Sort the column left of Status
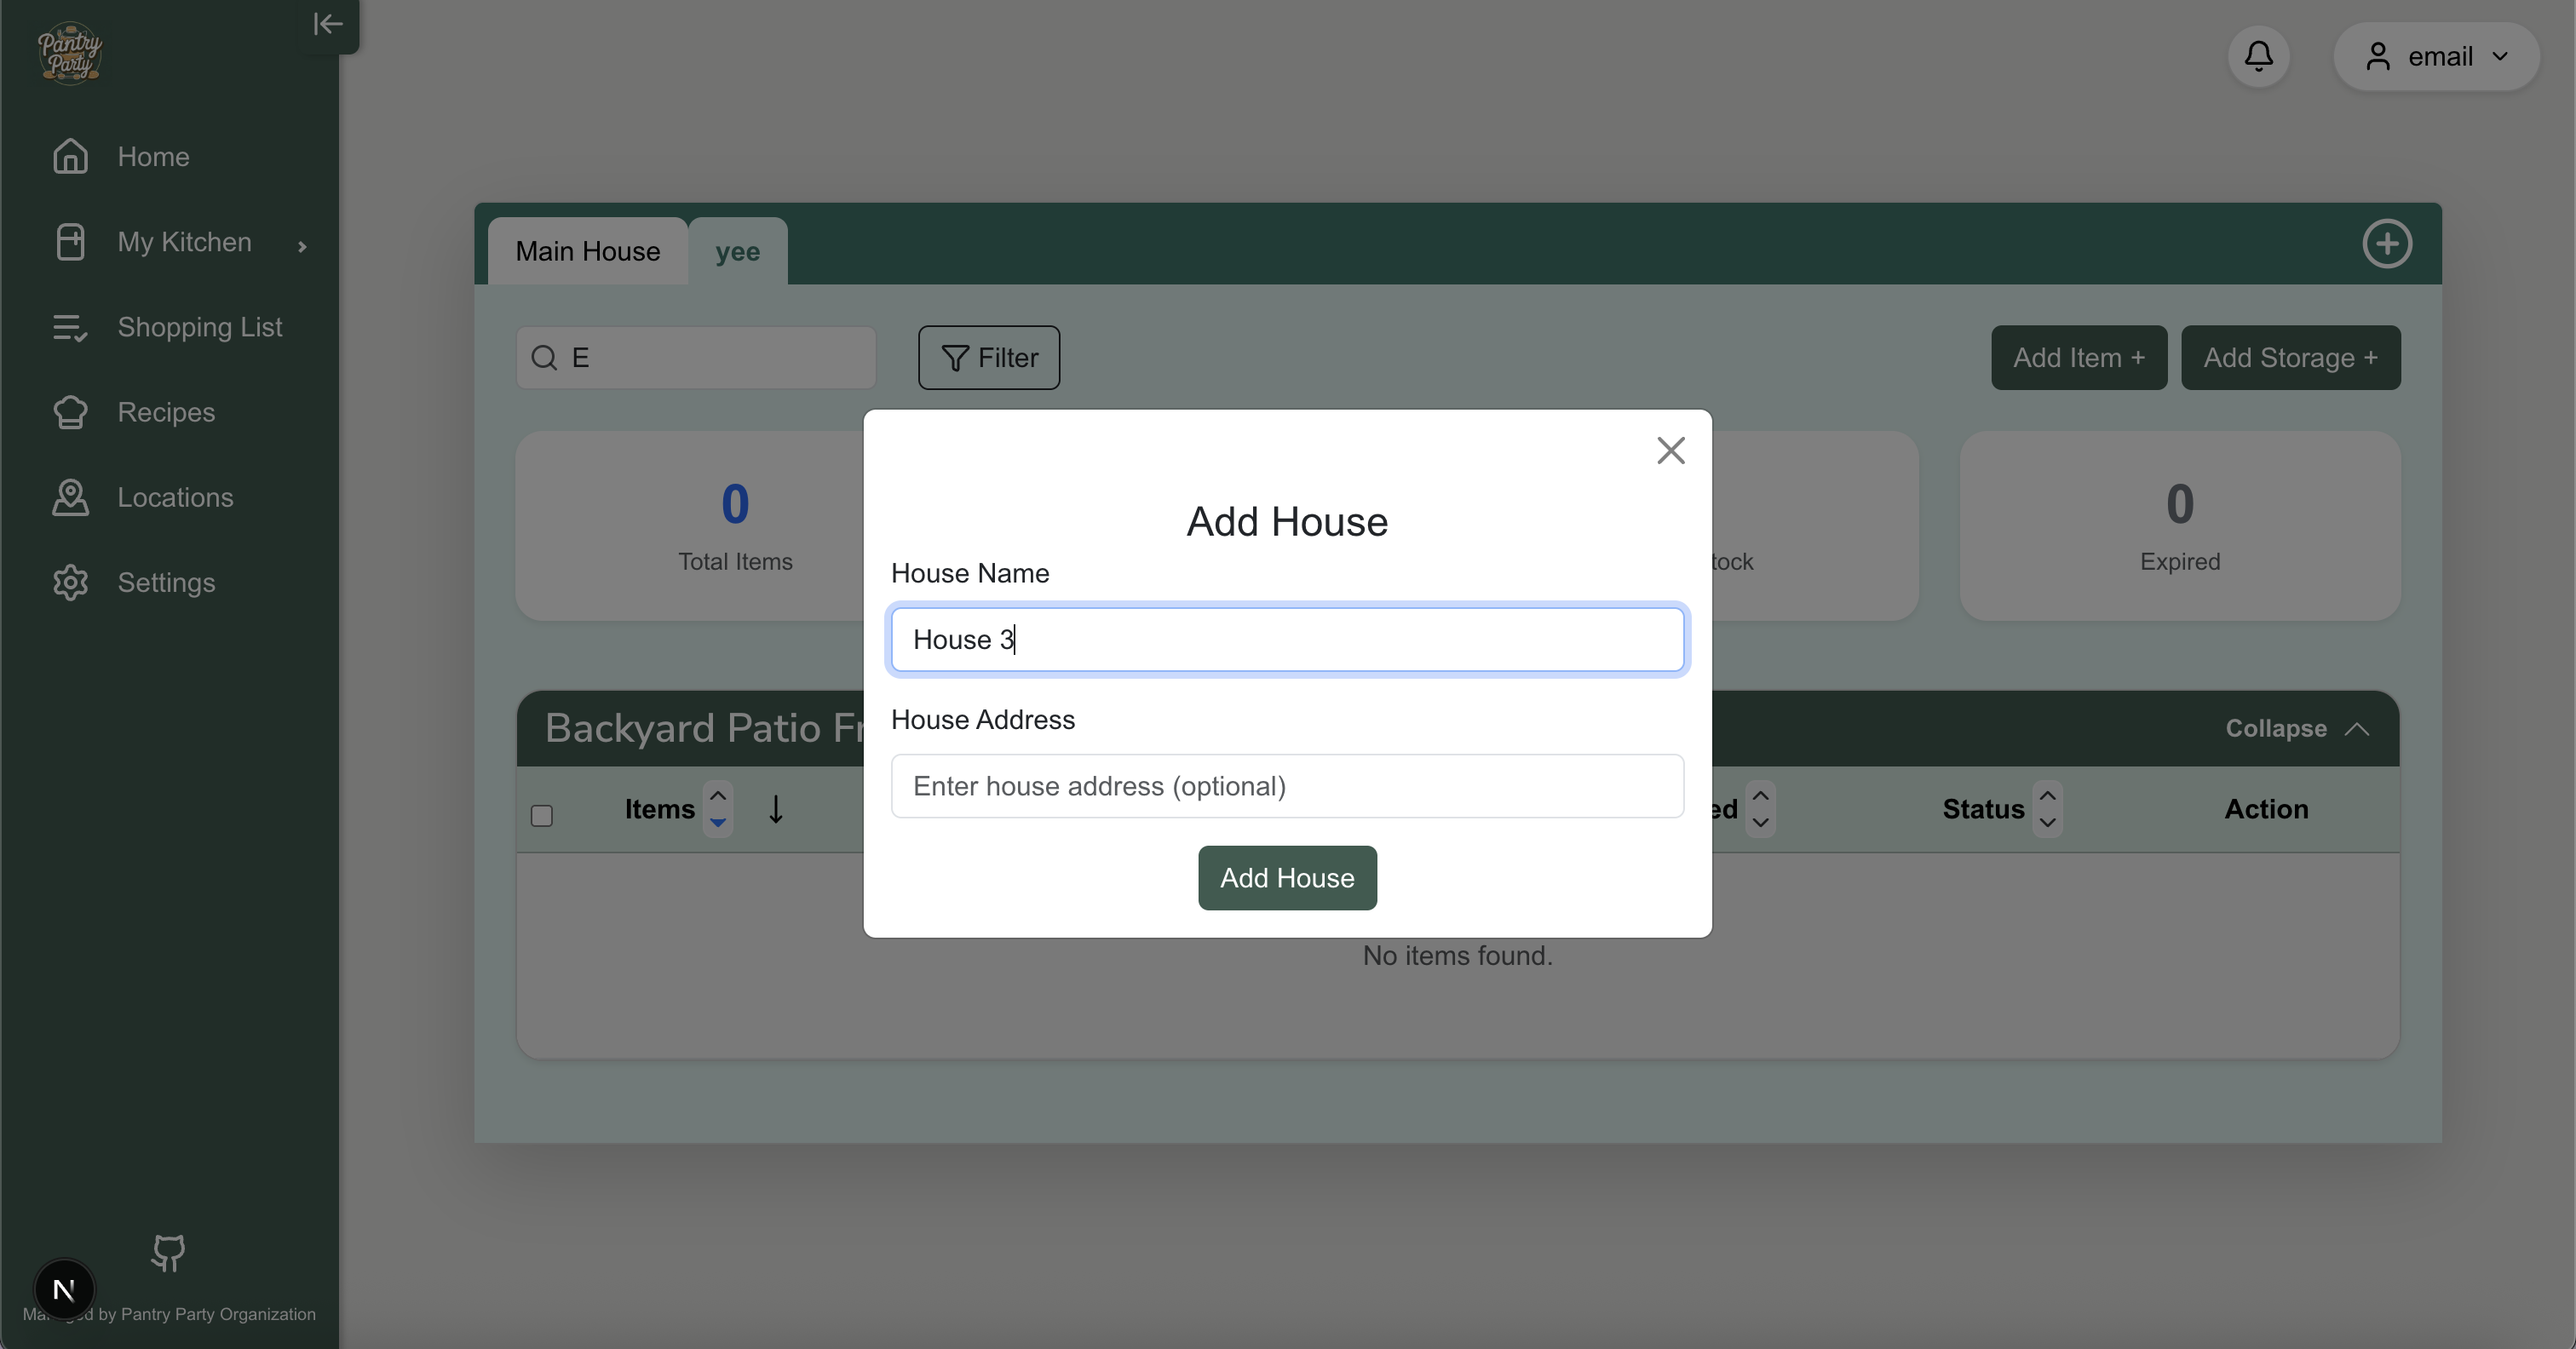 (1760, 808)
